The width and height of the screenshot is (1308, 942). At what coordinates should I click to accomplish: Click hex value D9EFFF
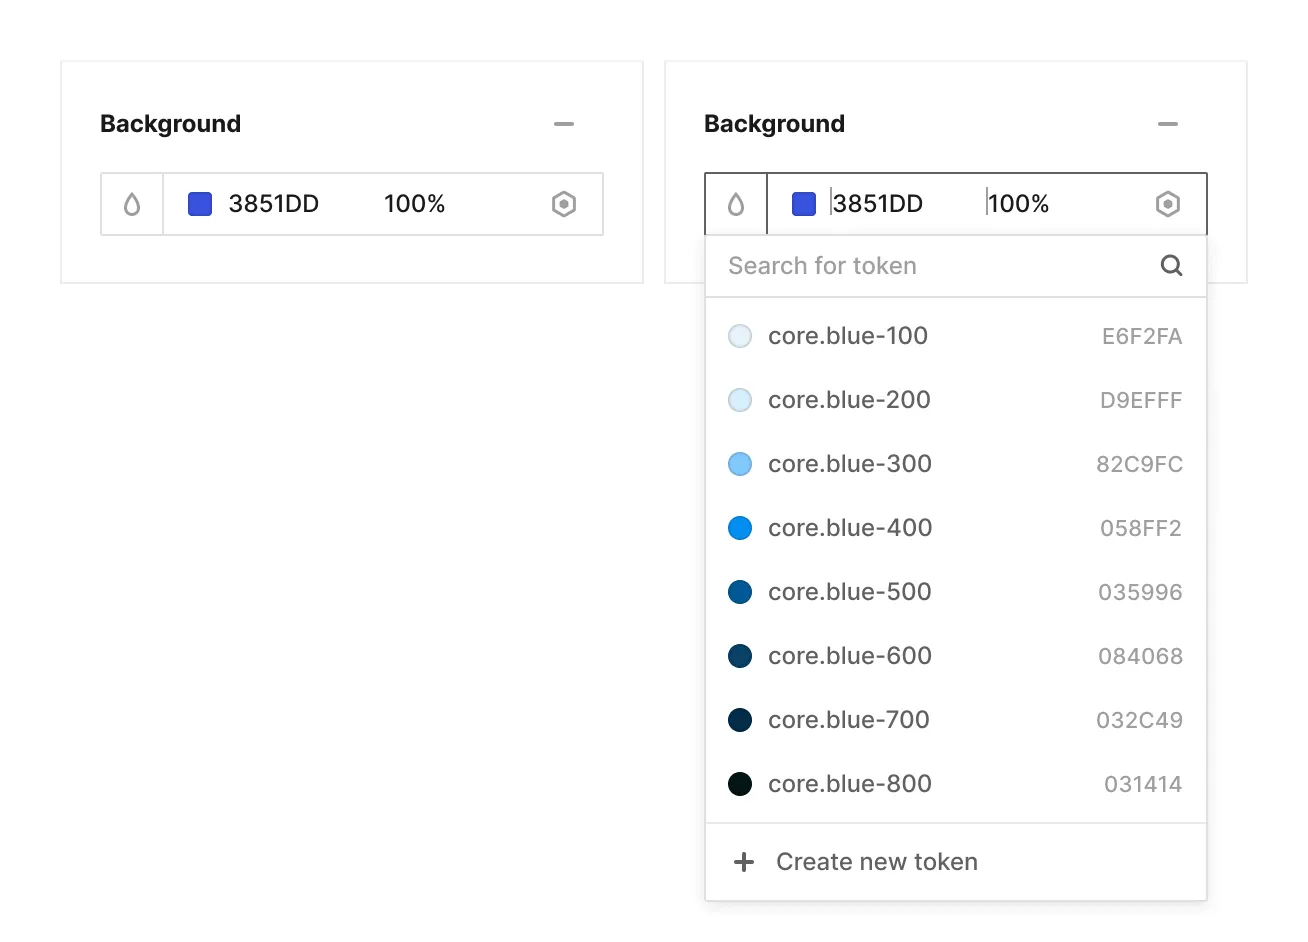coord(1141,401)
